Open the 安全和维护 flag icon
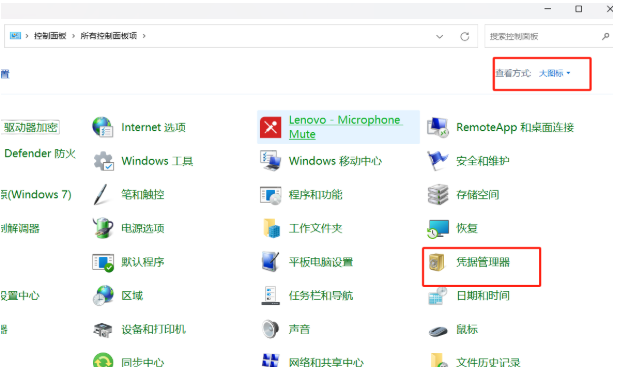The image size is (620, 381). tap(437, 160)
